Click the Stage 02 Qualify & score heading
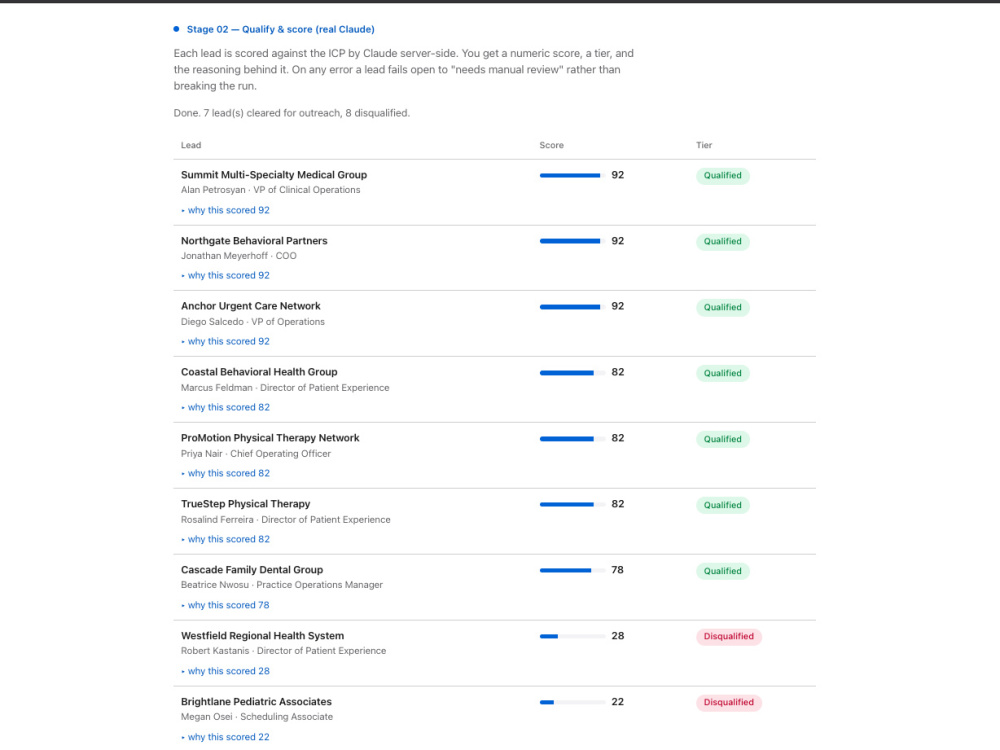Screen dimensions: 1000x750 281,29
